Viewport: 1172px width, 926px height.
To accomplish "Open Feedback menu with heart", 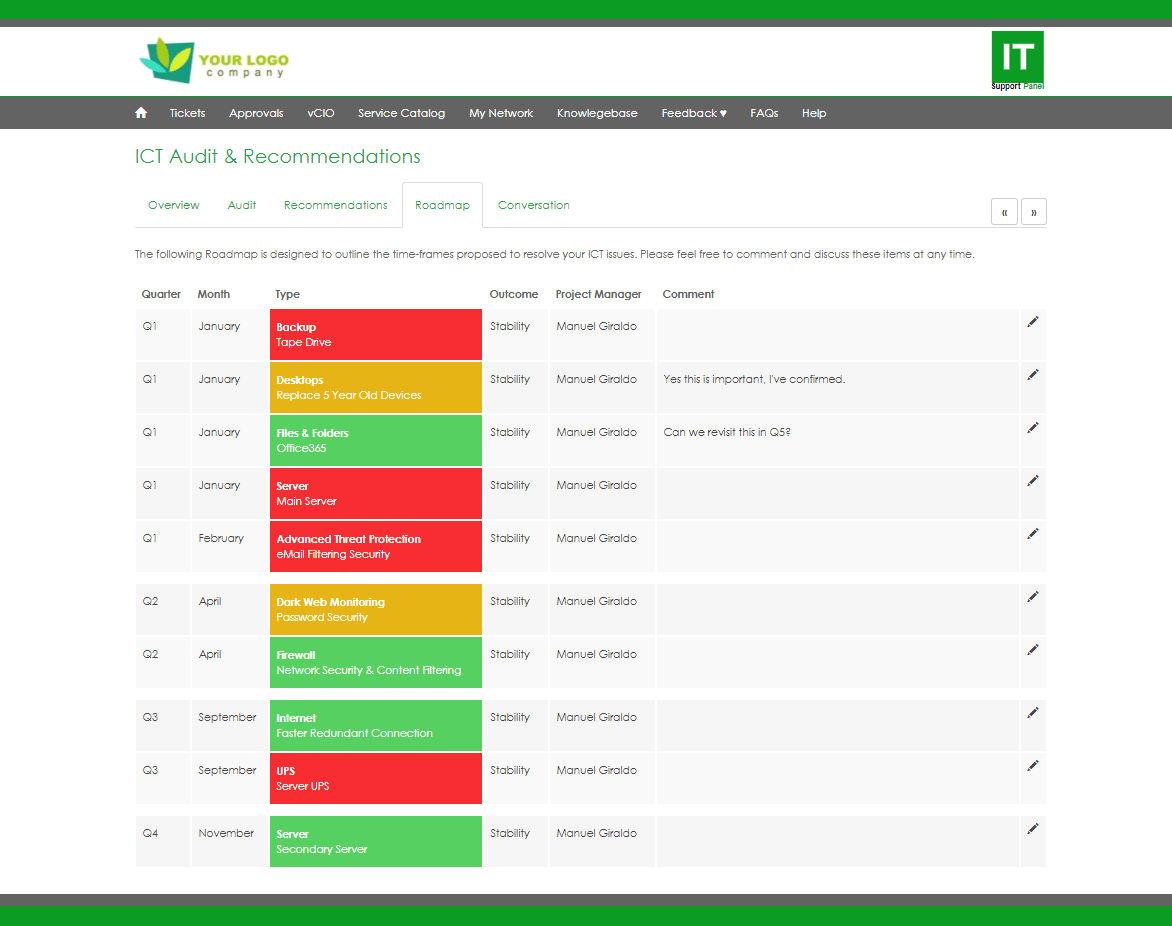I will 694,113.
